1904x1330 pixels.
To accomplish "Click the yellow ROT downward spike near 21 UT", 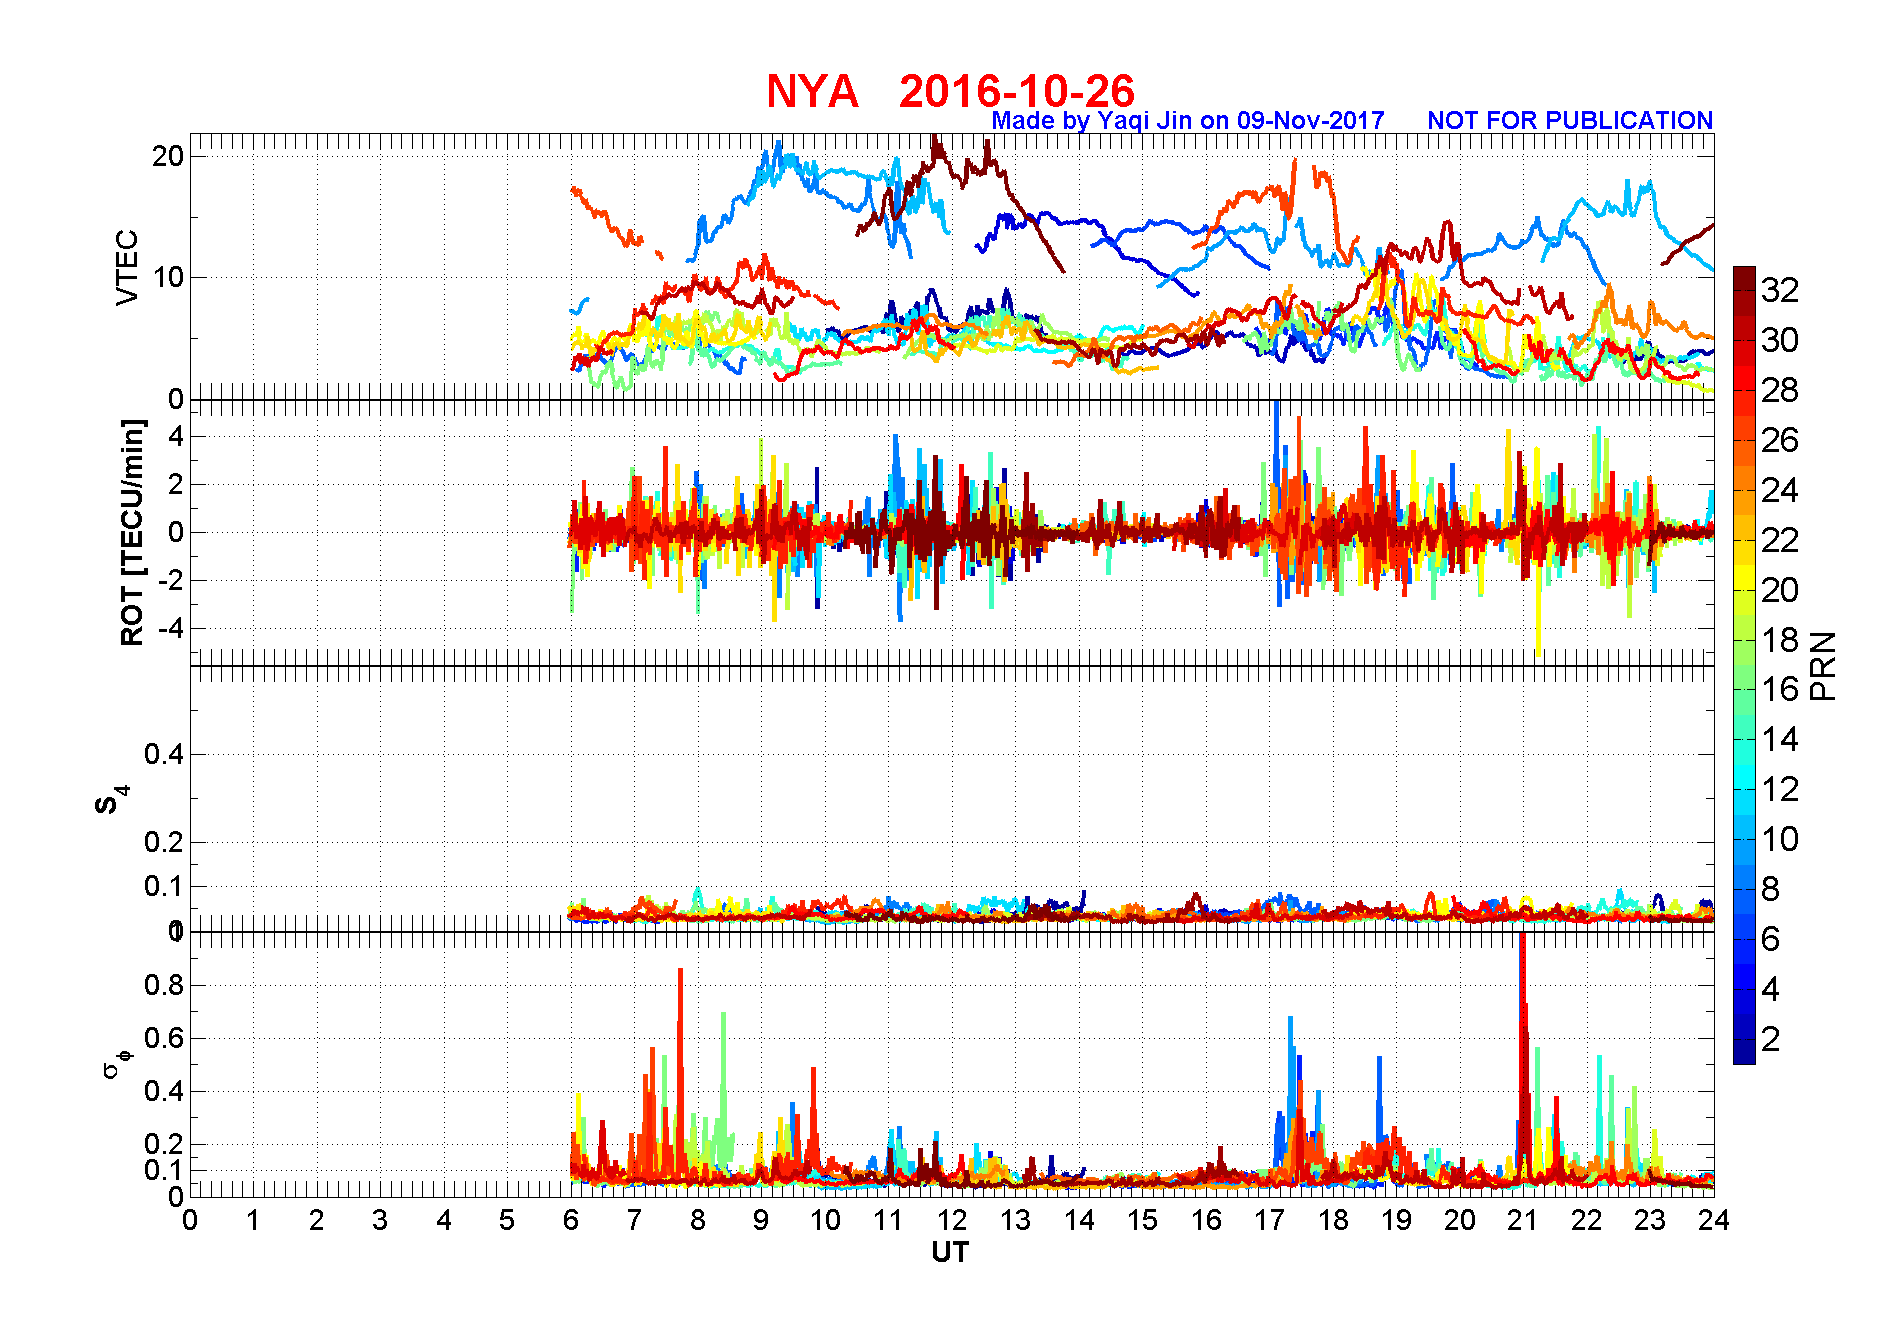I will click(x=1538, y=610).
